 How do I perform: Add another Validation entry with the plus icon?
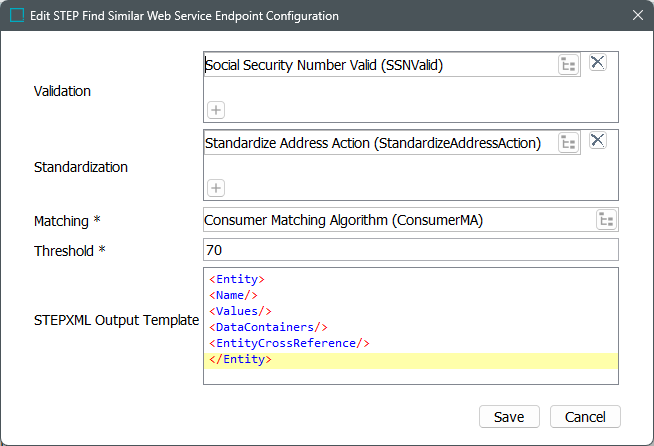[216, 109]
